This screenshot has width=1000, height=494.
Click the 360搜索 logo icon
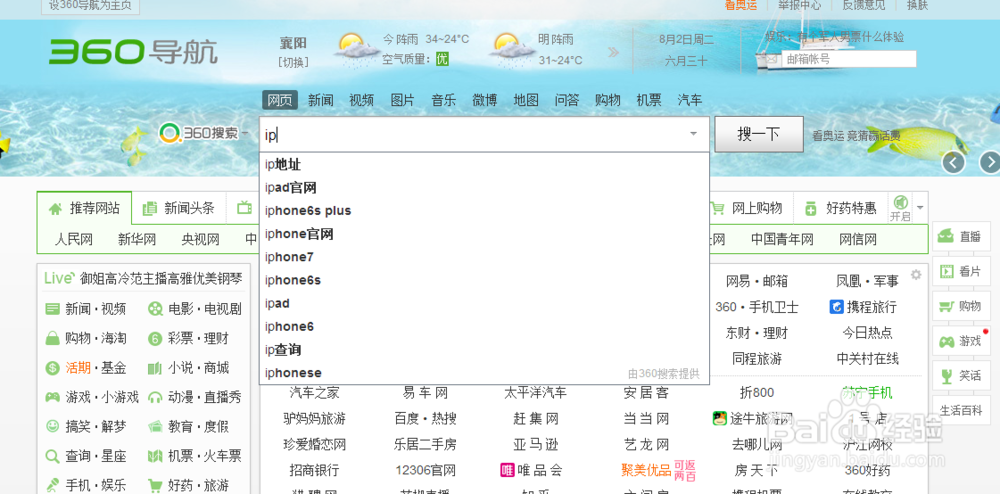coord(170,133)
